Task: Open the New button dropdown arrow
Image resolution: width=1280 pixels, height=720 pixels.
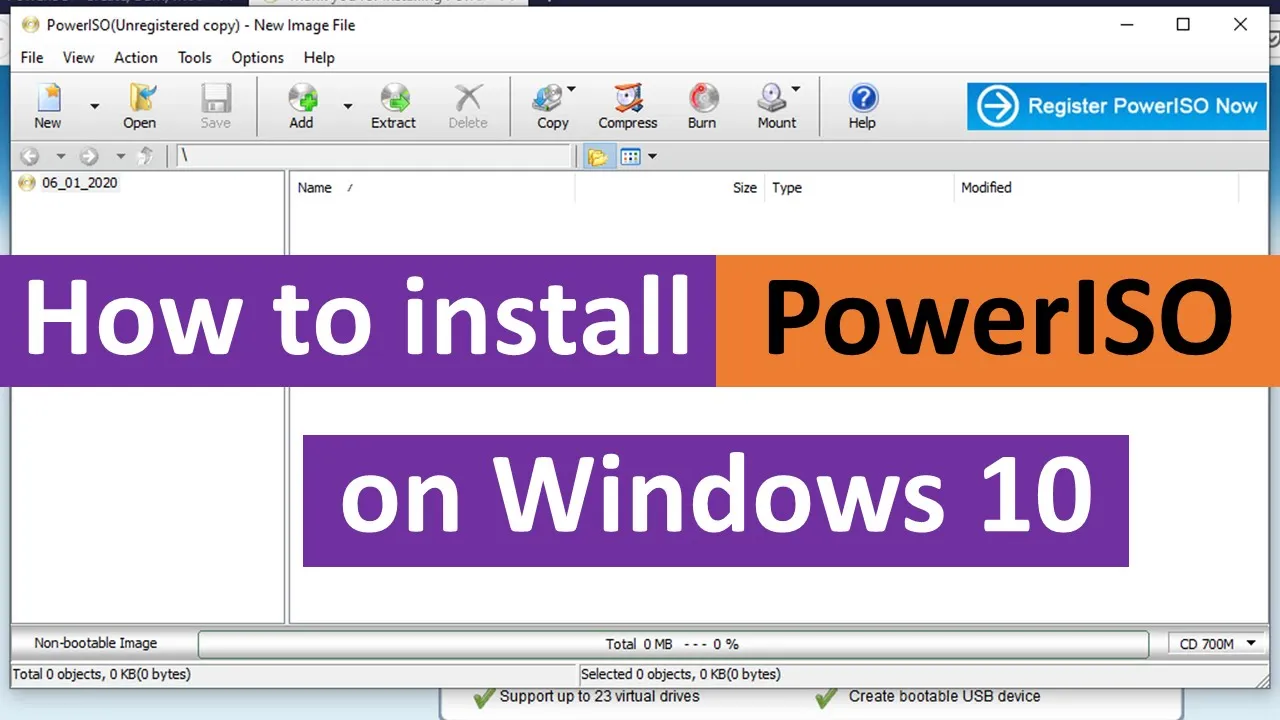Action: click(x=95, y=106)
